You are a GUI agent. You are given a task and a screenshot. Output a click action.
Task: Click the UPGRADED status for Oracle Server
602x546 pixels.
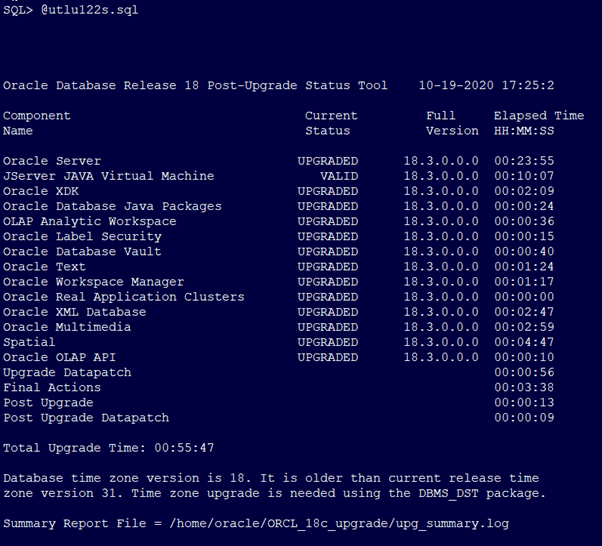click(x=328, y=161)
